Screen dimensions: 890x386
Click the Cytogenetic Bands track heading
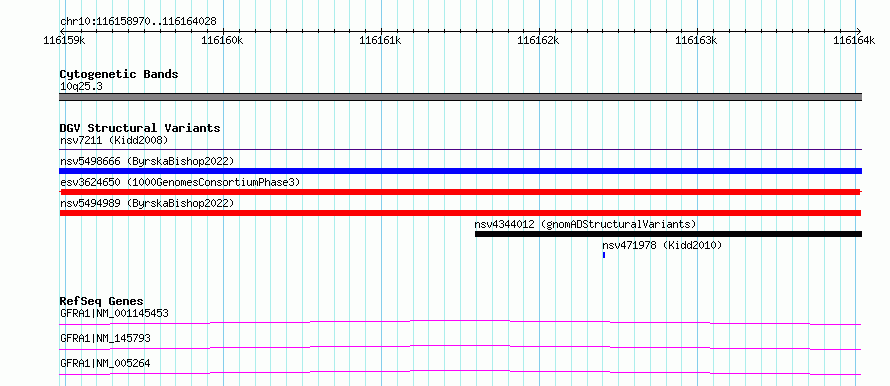tap(119, 74)
